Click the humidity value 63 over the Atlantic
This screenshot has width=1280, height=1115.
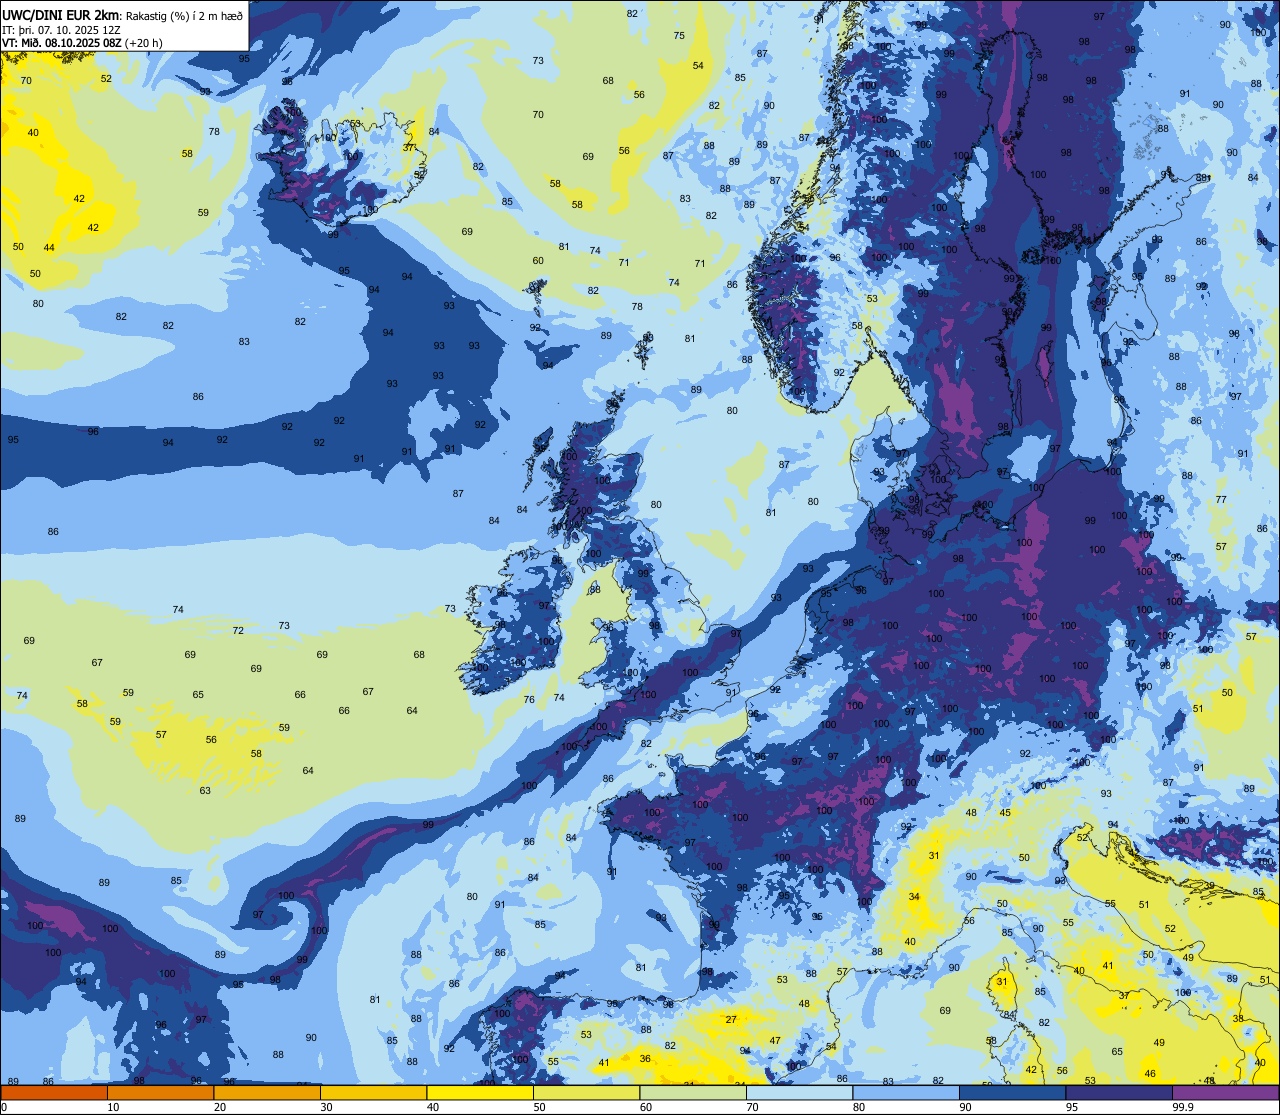(x=205, y=790)
